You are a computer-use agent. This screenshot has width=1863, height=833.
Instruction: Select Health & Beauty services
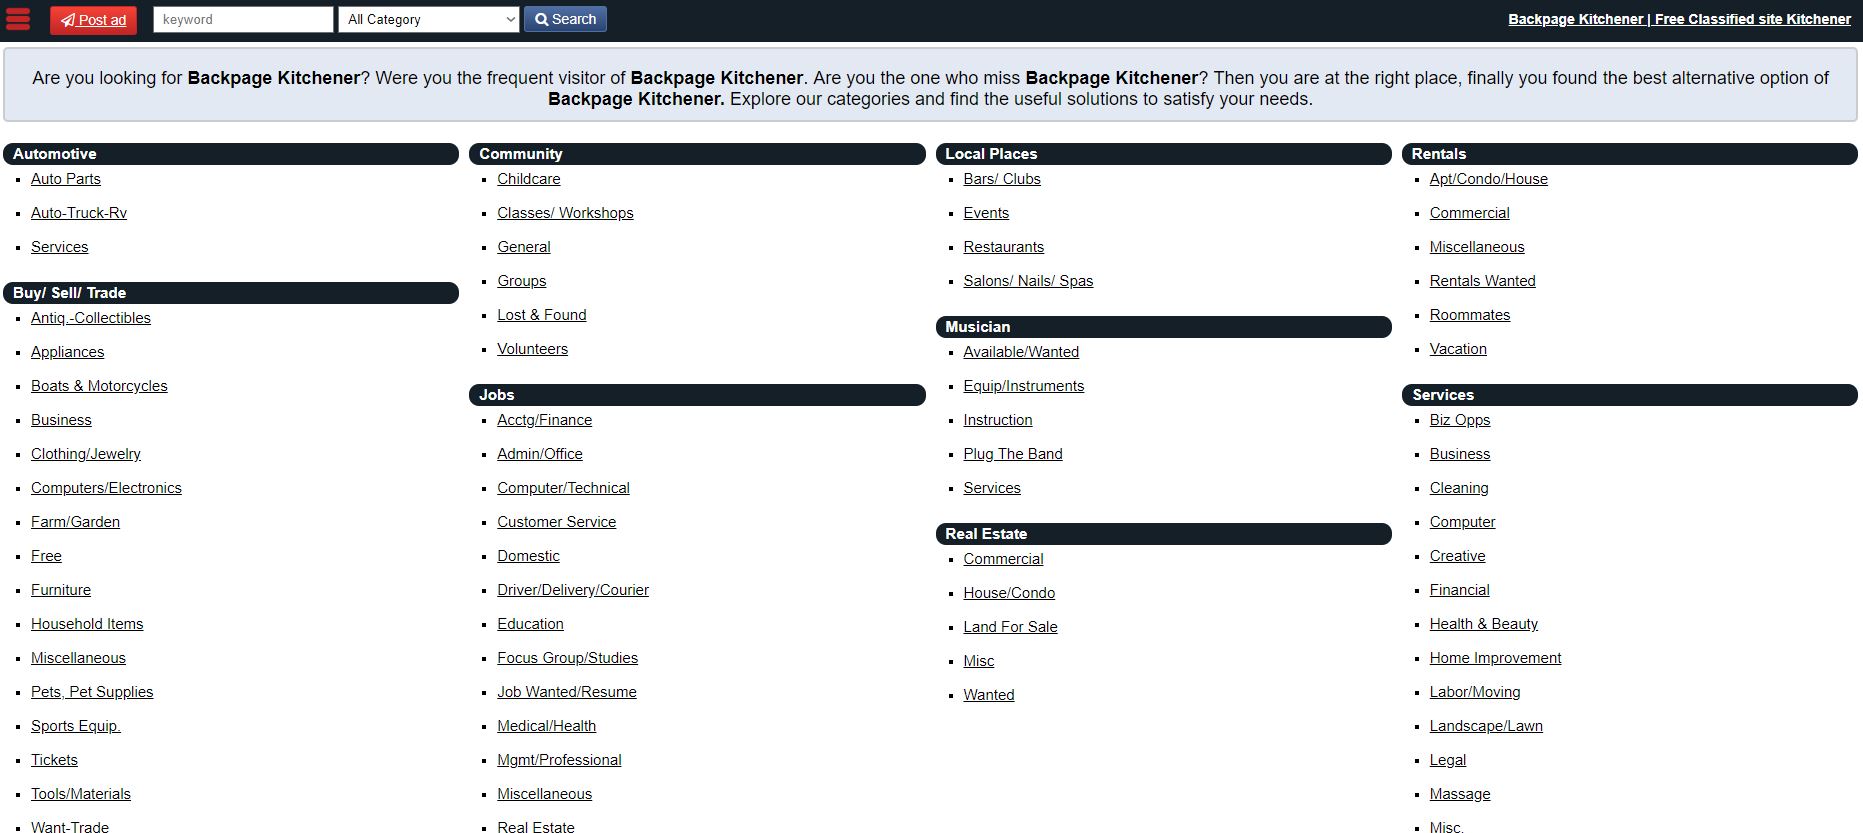pos(1483,624)
